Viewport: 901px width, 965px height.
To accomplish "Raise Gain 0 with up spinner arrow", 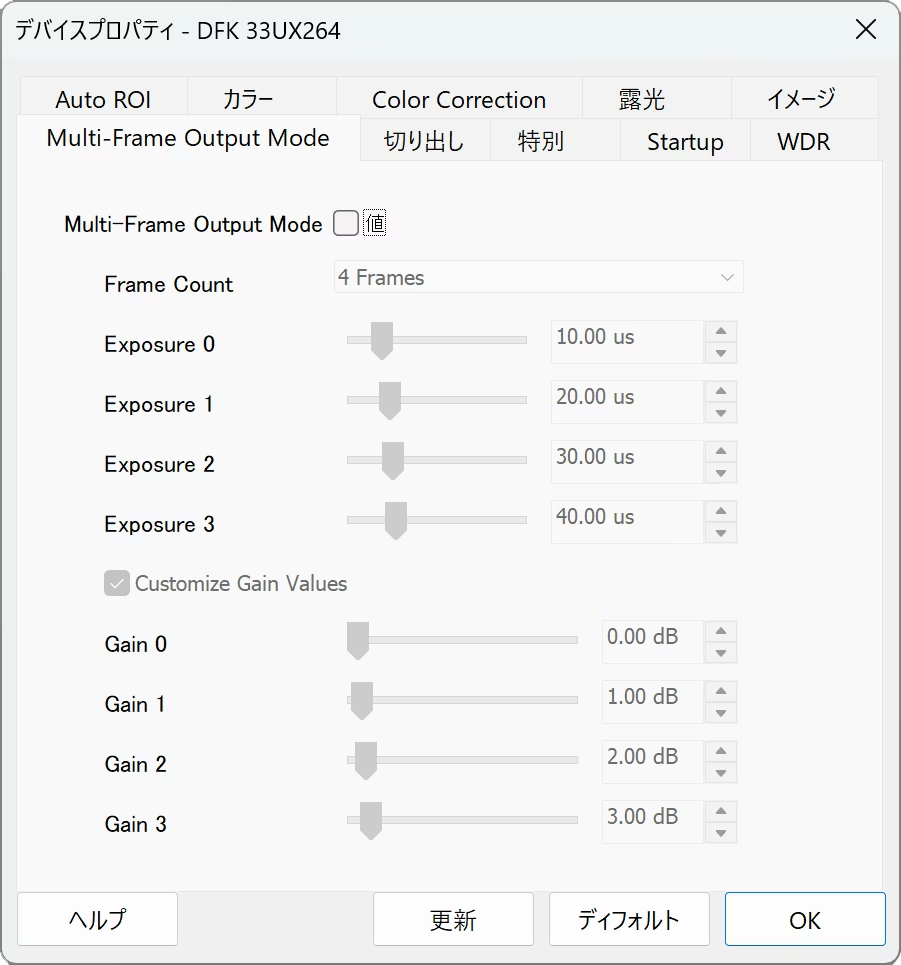I will 720,632.
